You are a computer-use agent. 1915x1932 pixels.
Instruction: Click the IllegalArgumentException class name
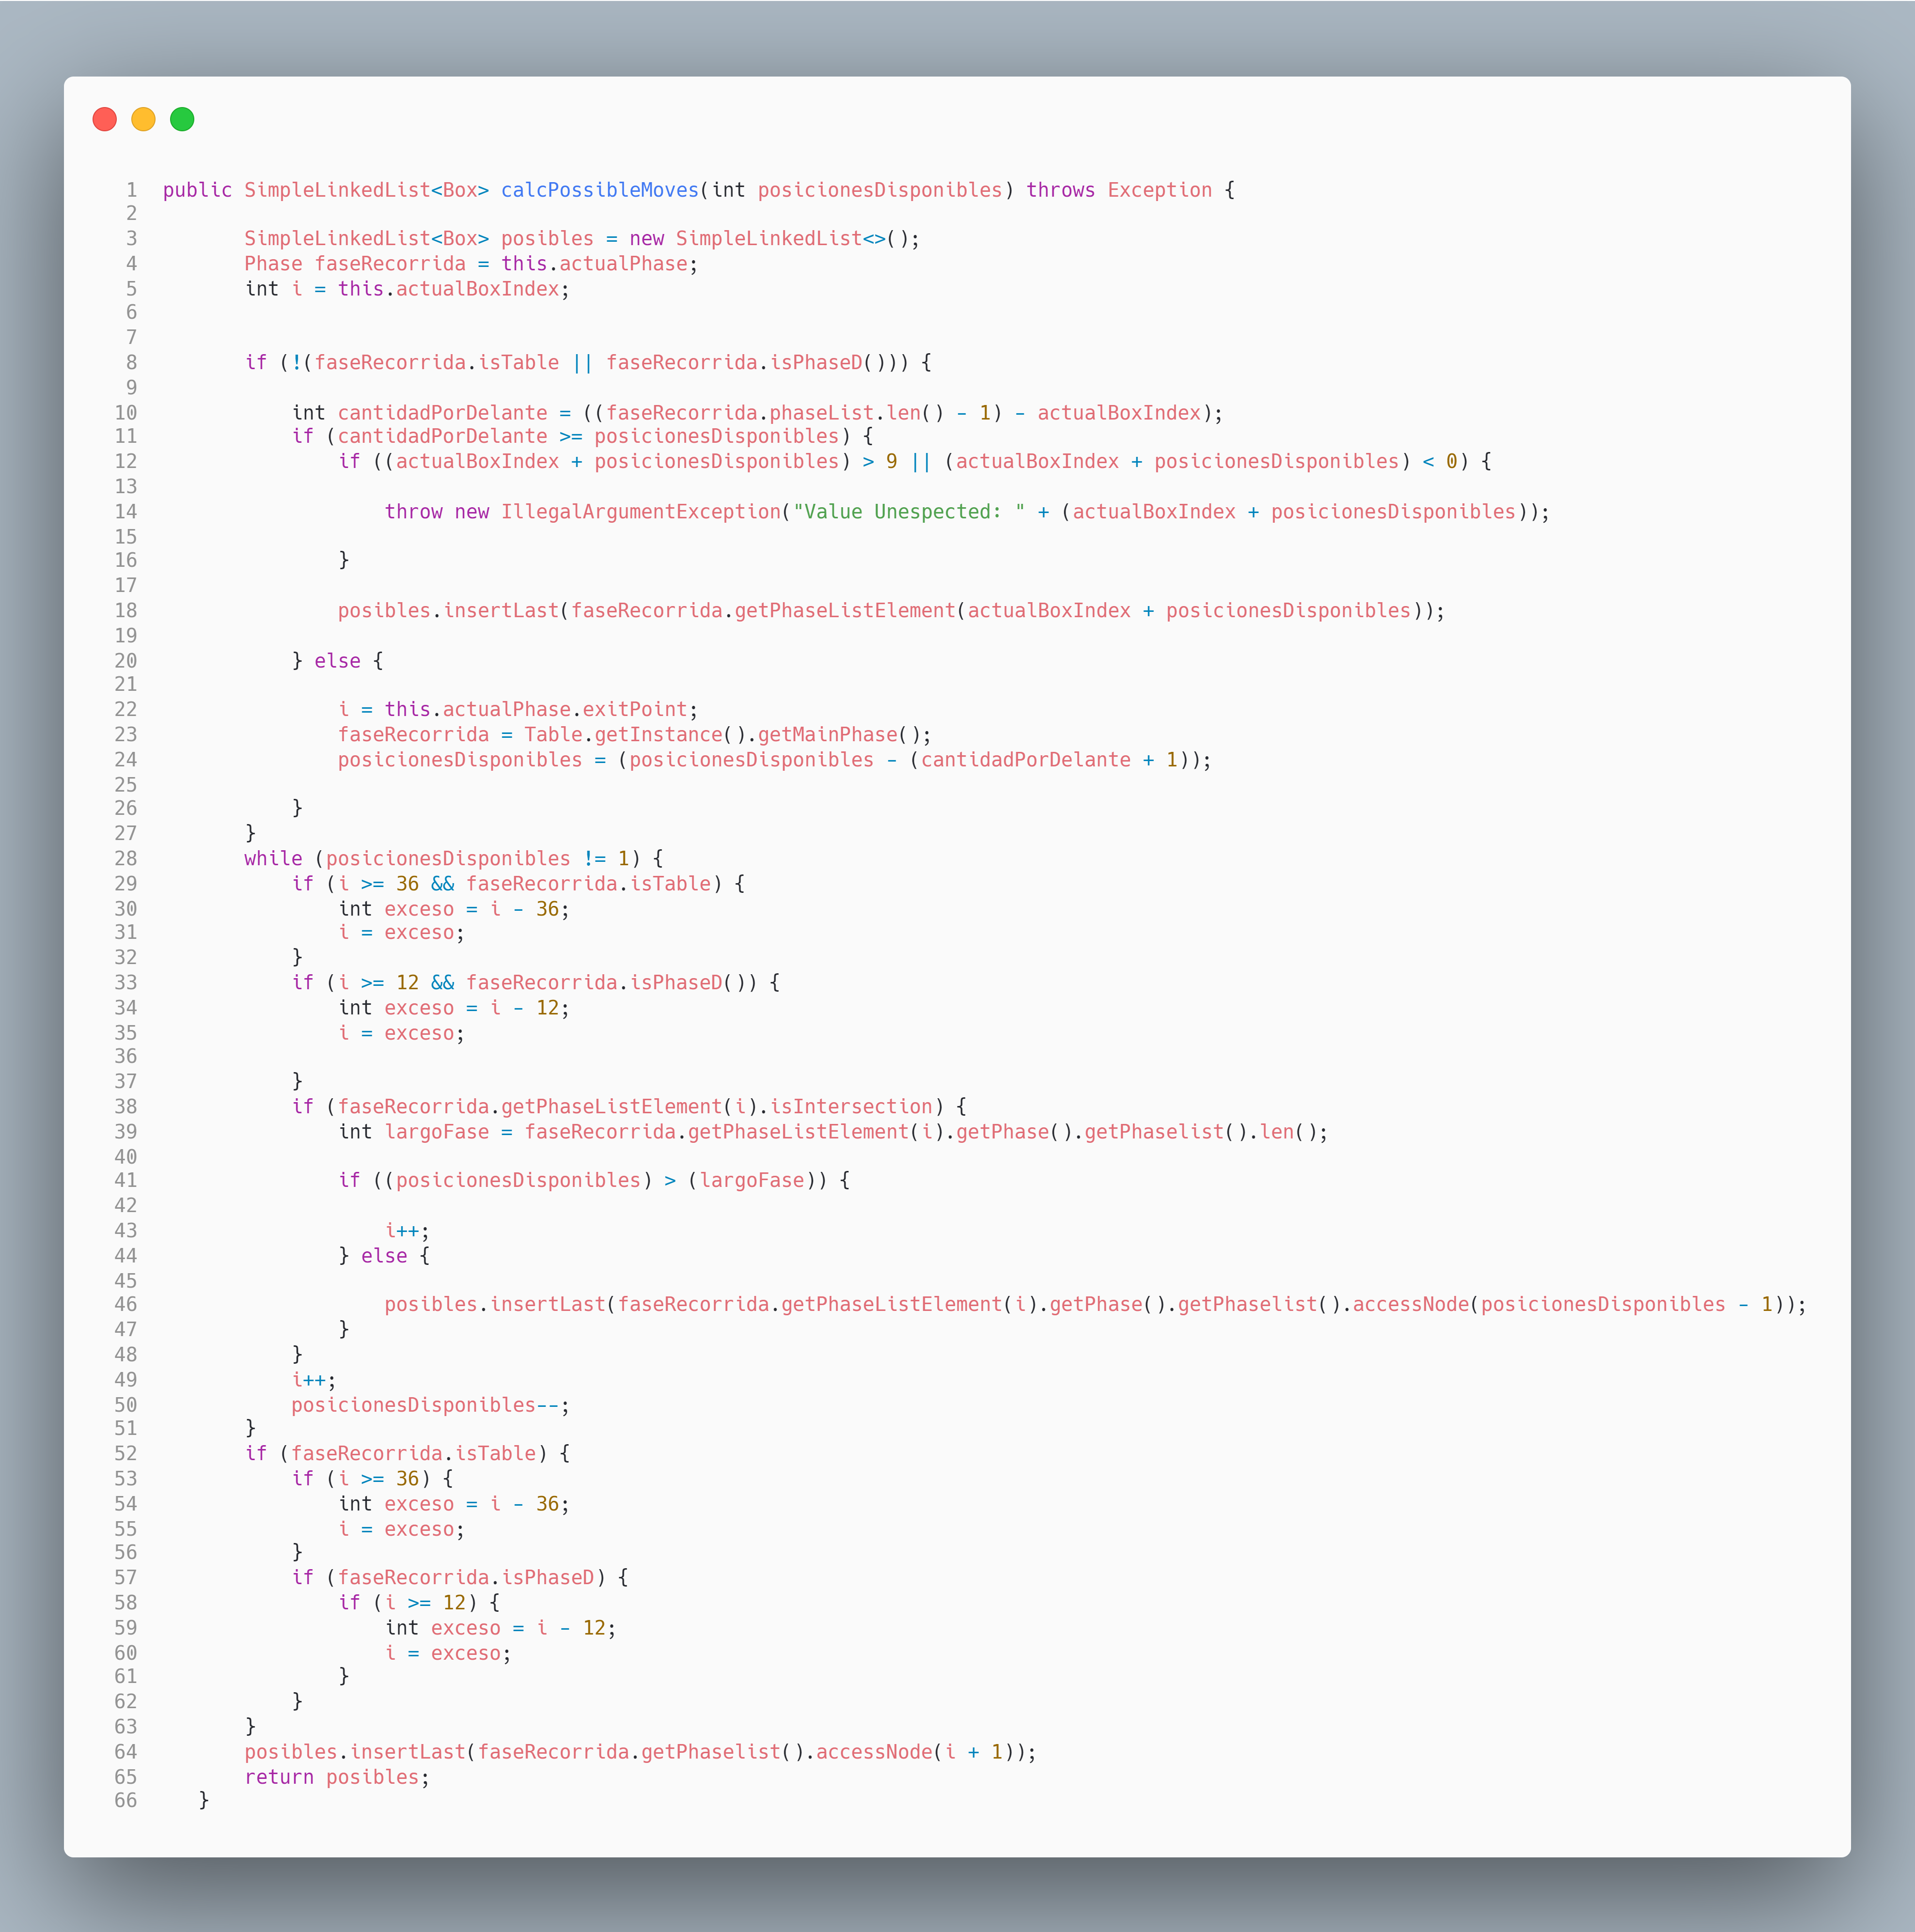click(x=640, y=512)
